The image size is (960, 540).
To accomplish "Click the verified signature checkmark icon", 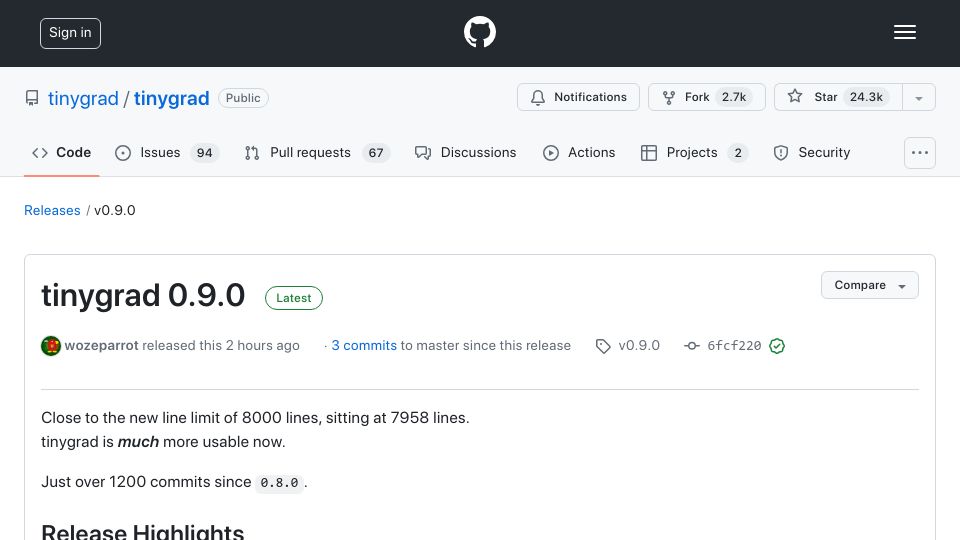I will click(x=777, y=346).
